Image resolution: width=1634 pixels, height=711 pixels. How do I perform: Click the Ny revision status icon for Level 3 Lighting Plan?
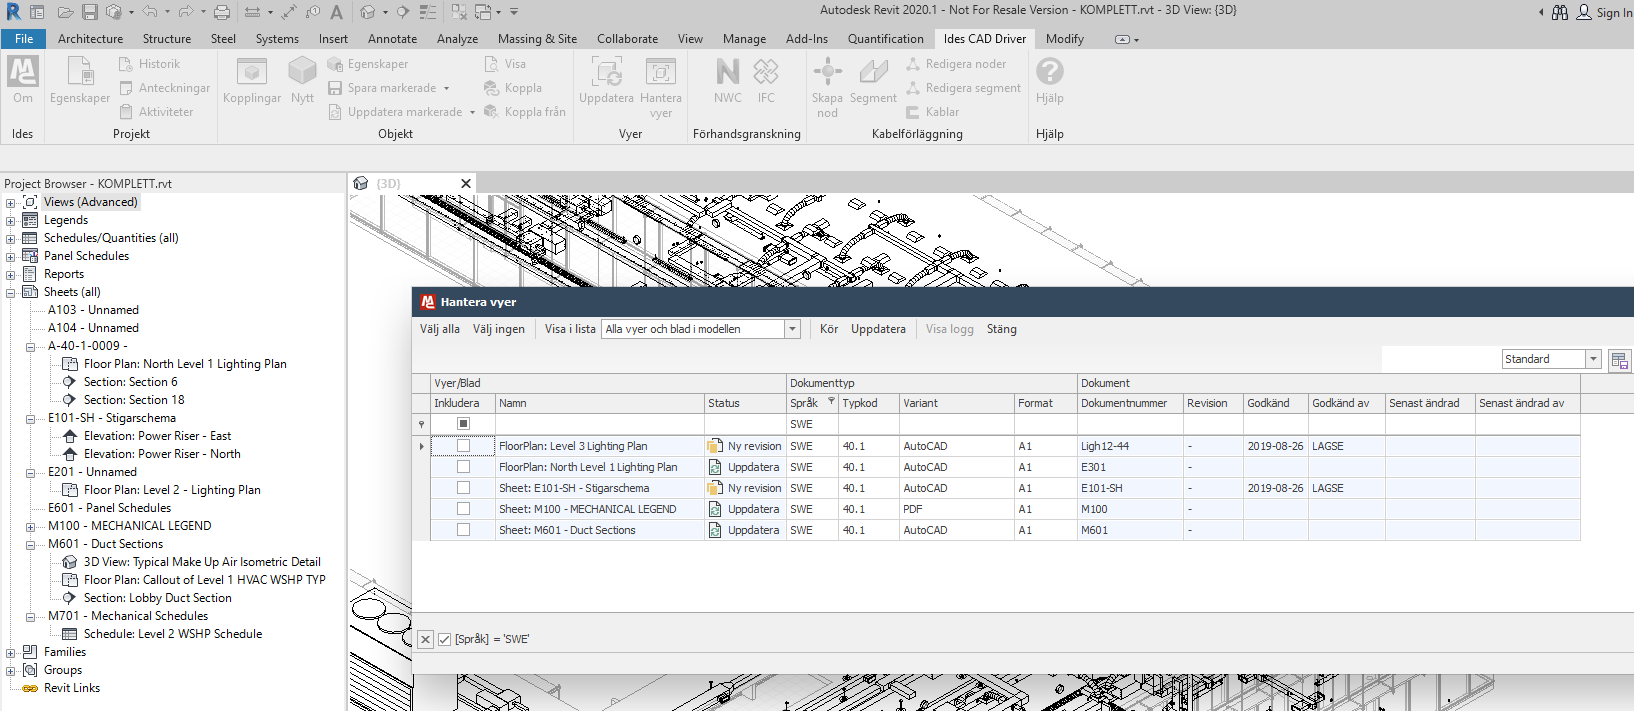click(x=715, y=446)
